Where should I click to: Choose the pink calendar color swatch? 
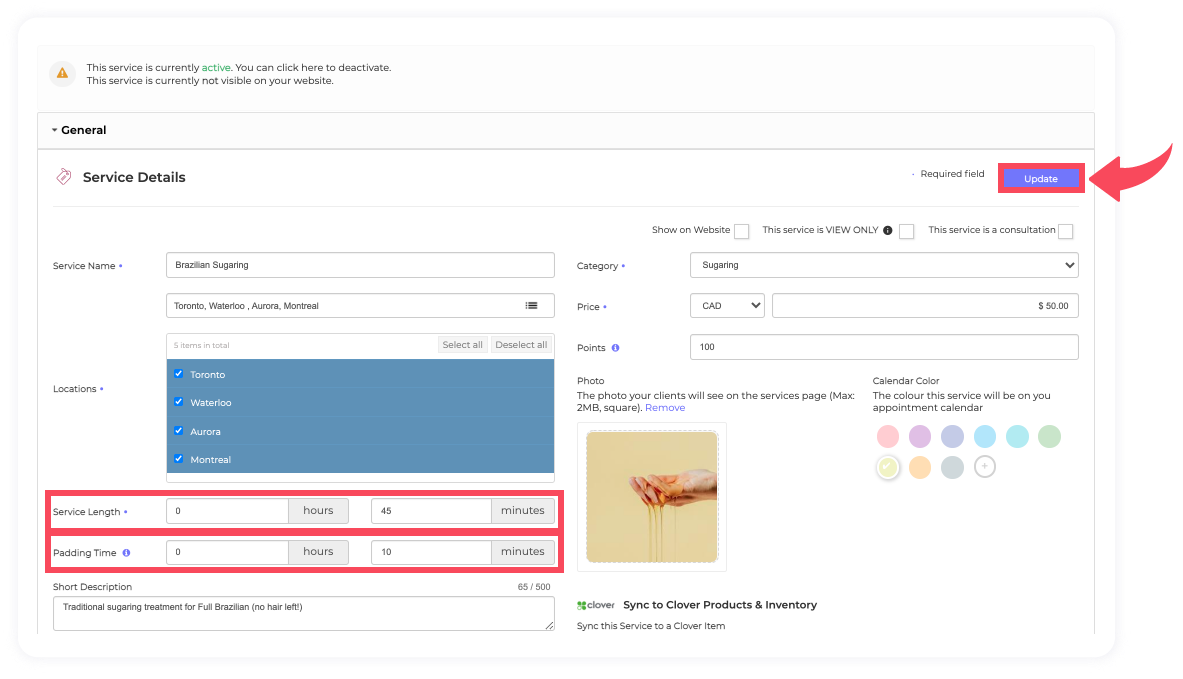(887, 437)
